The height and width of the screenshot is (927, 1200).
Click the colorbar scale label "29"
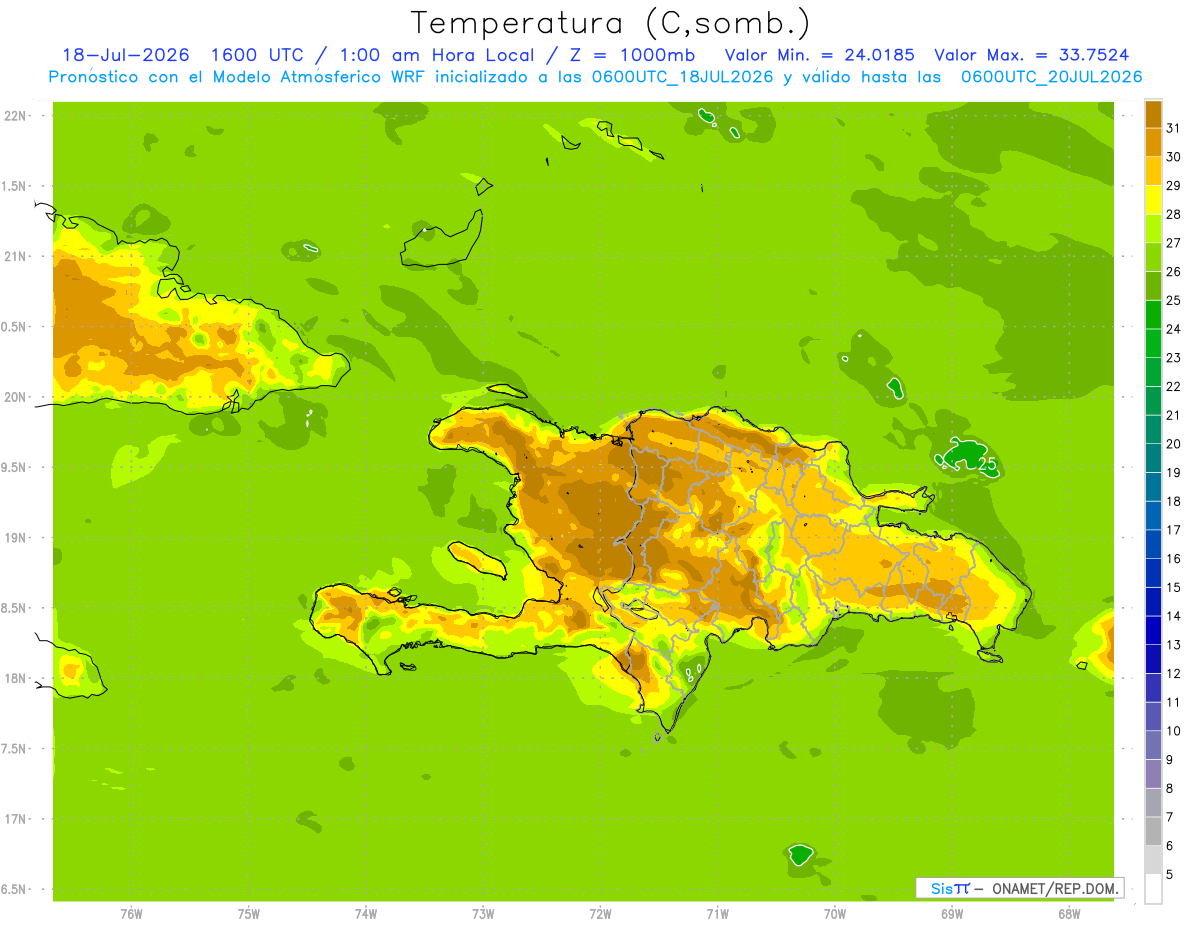tap(1173, 185)
